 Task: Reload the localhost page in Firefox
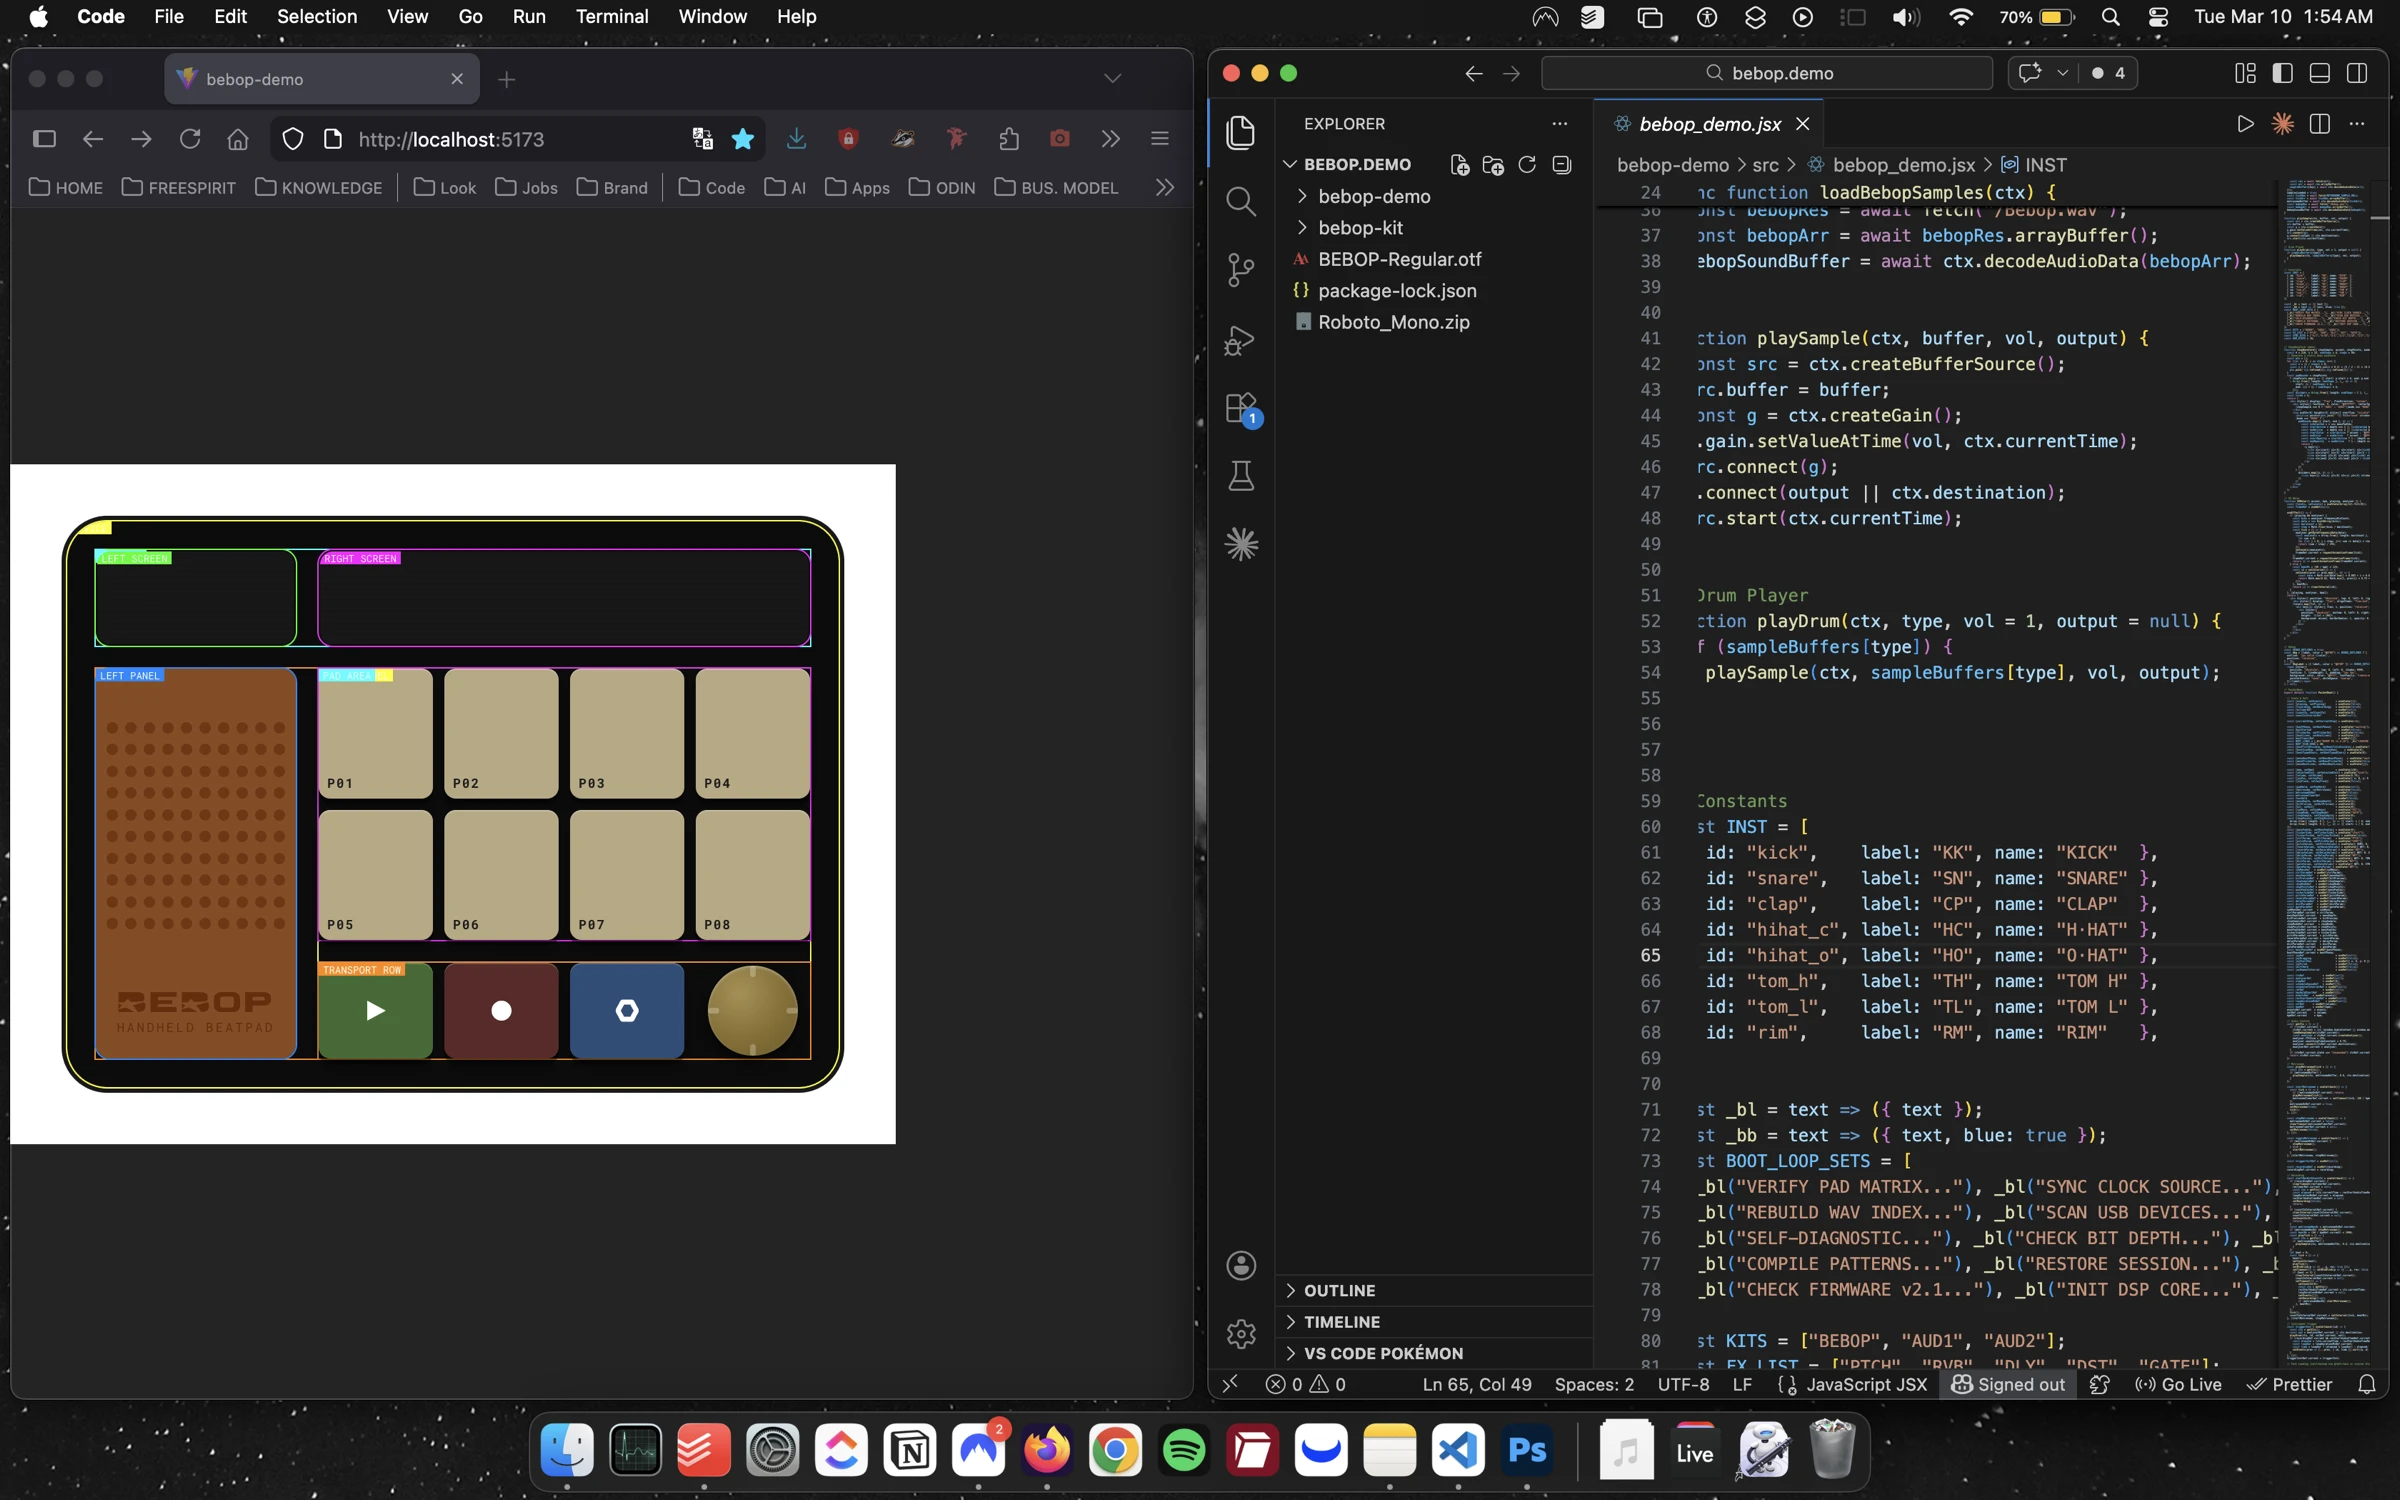coord(190,139)
